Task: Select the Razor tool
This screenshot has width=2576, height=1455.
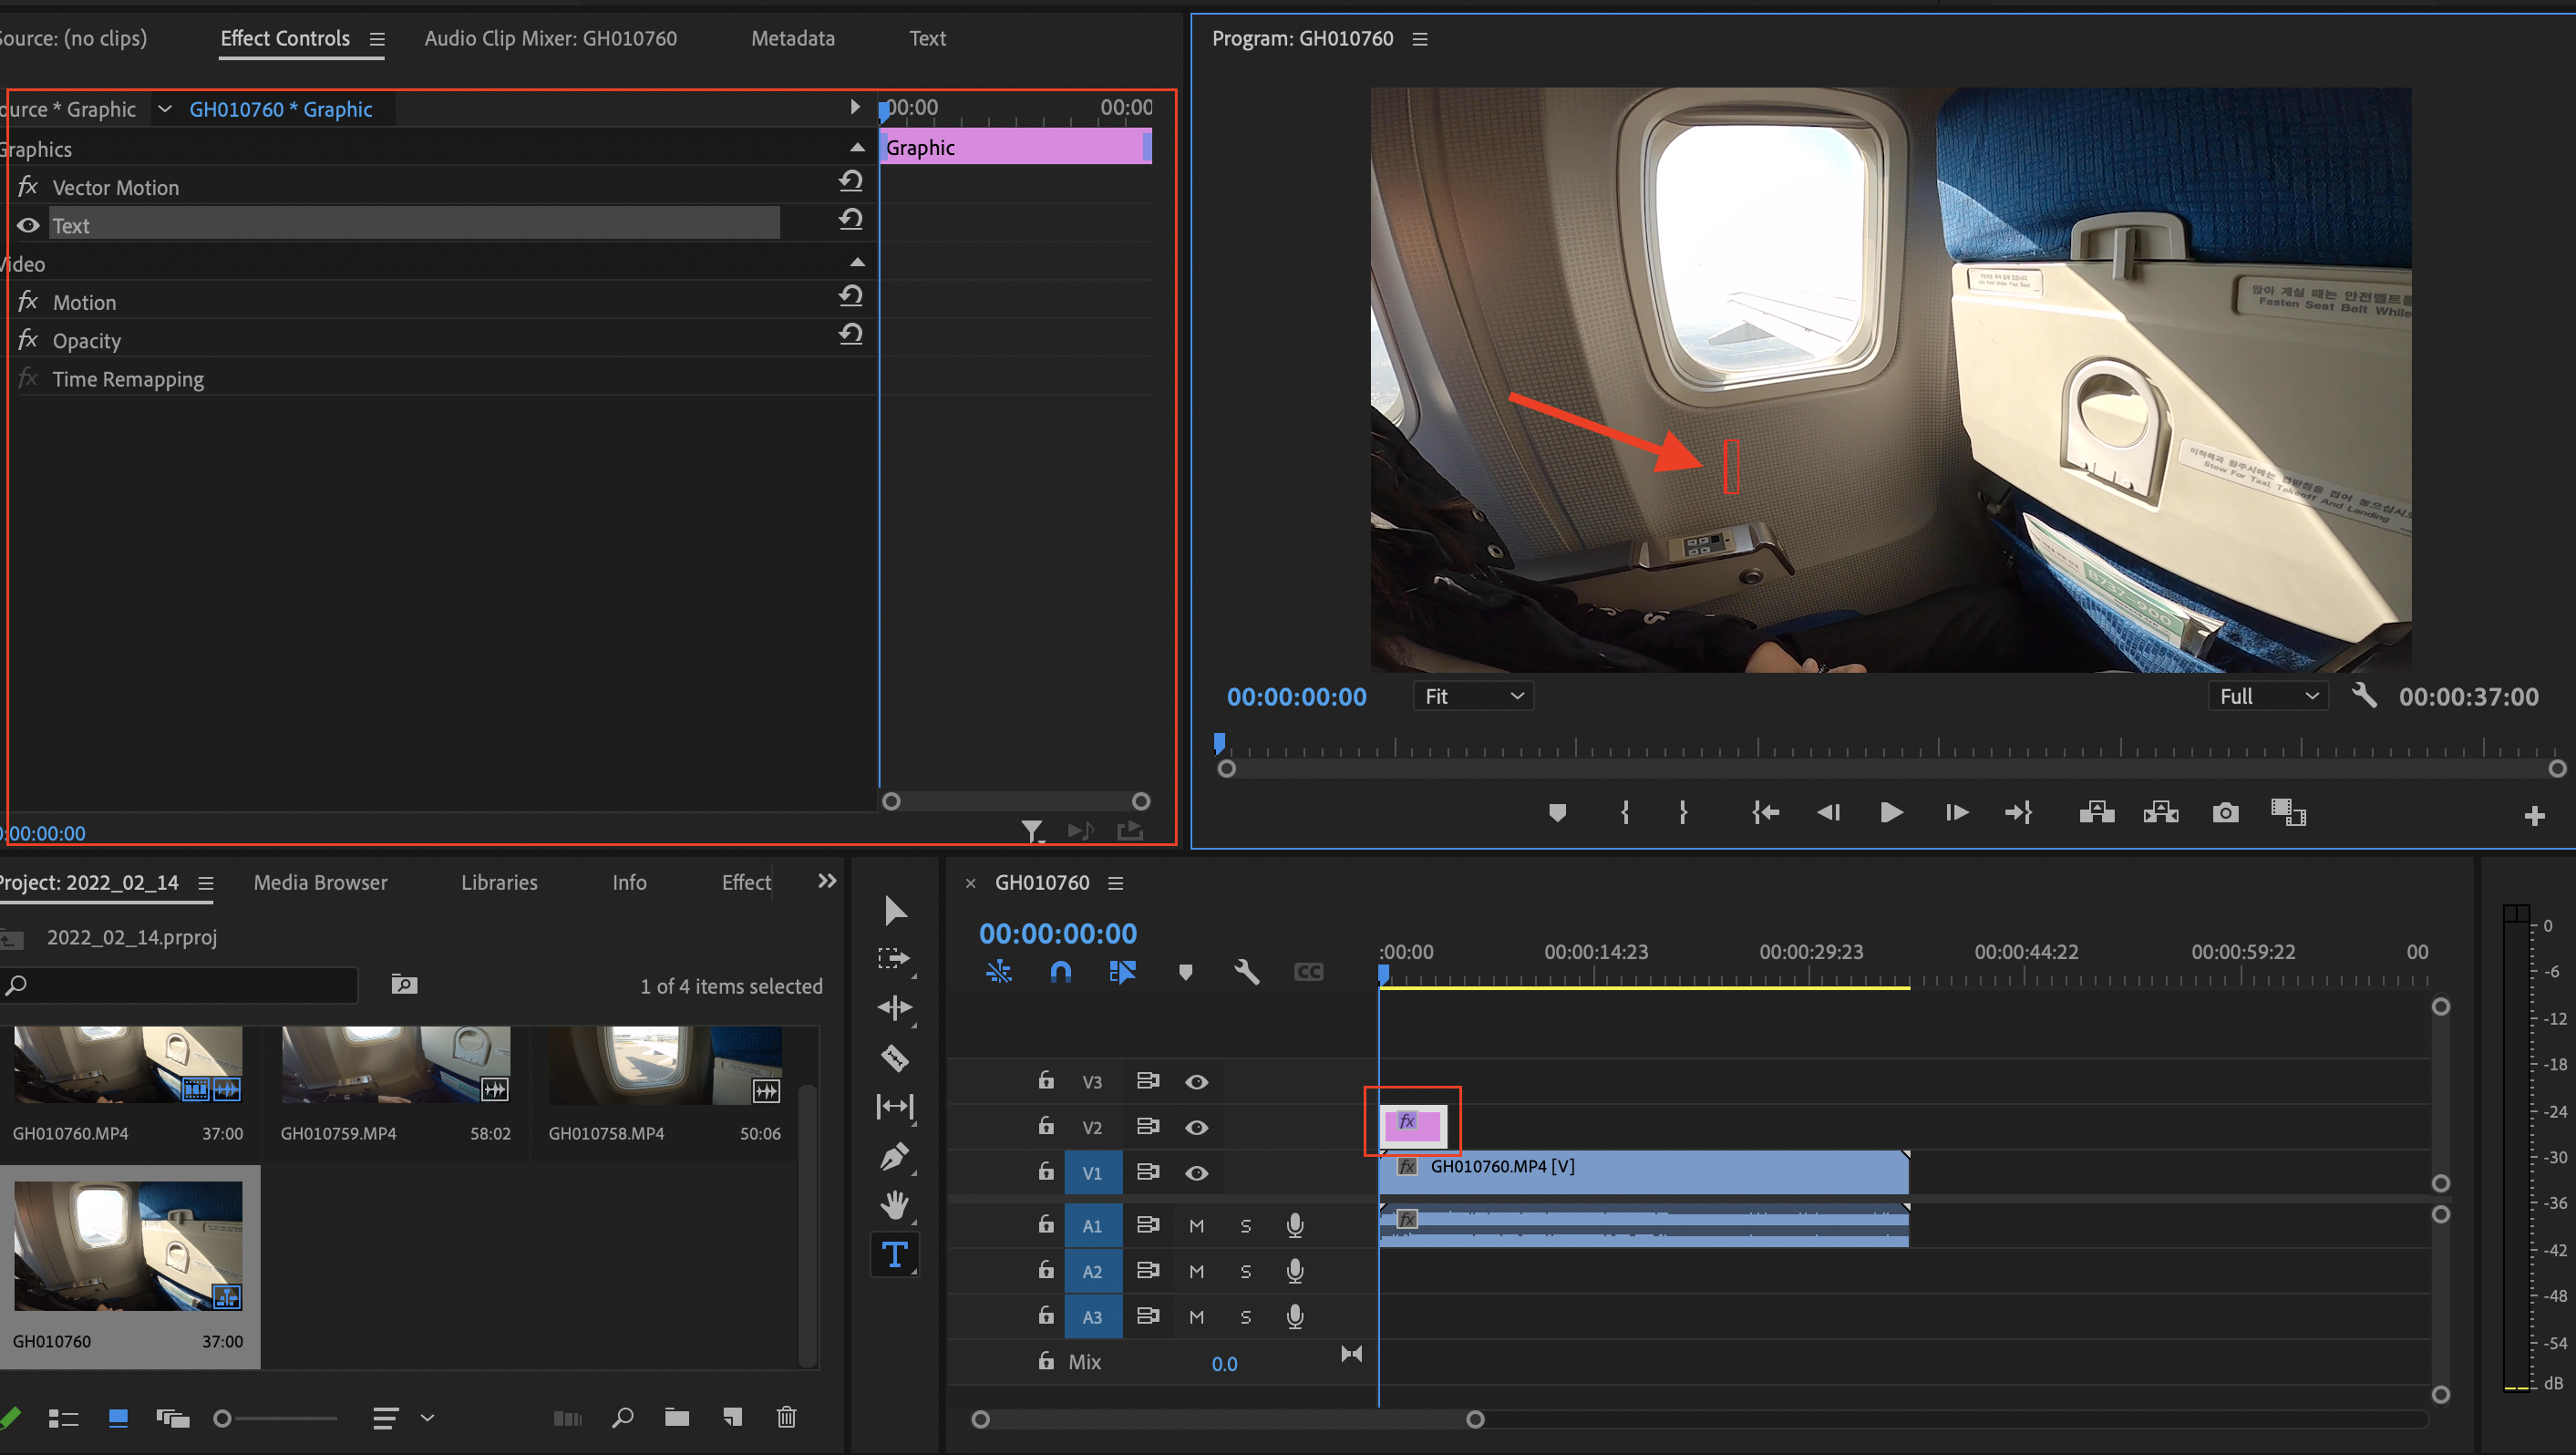Action: (x=895, y=1057)
